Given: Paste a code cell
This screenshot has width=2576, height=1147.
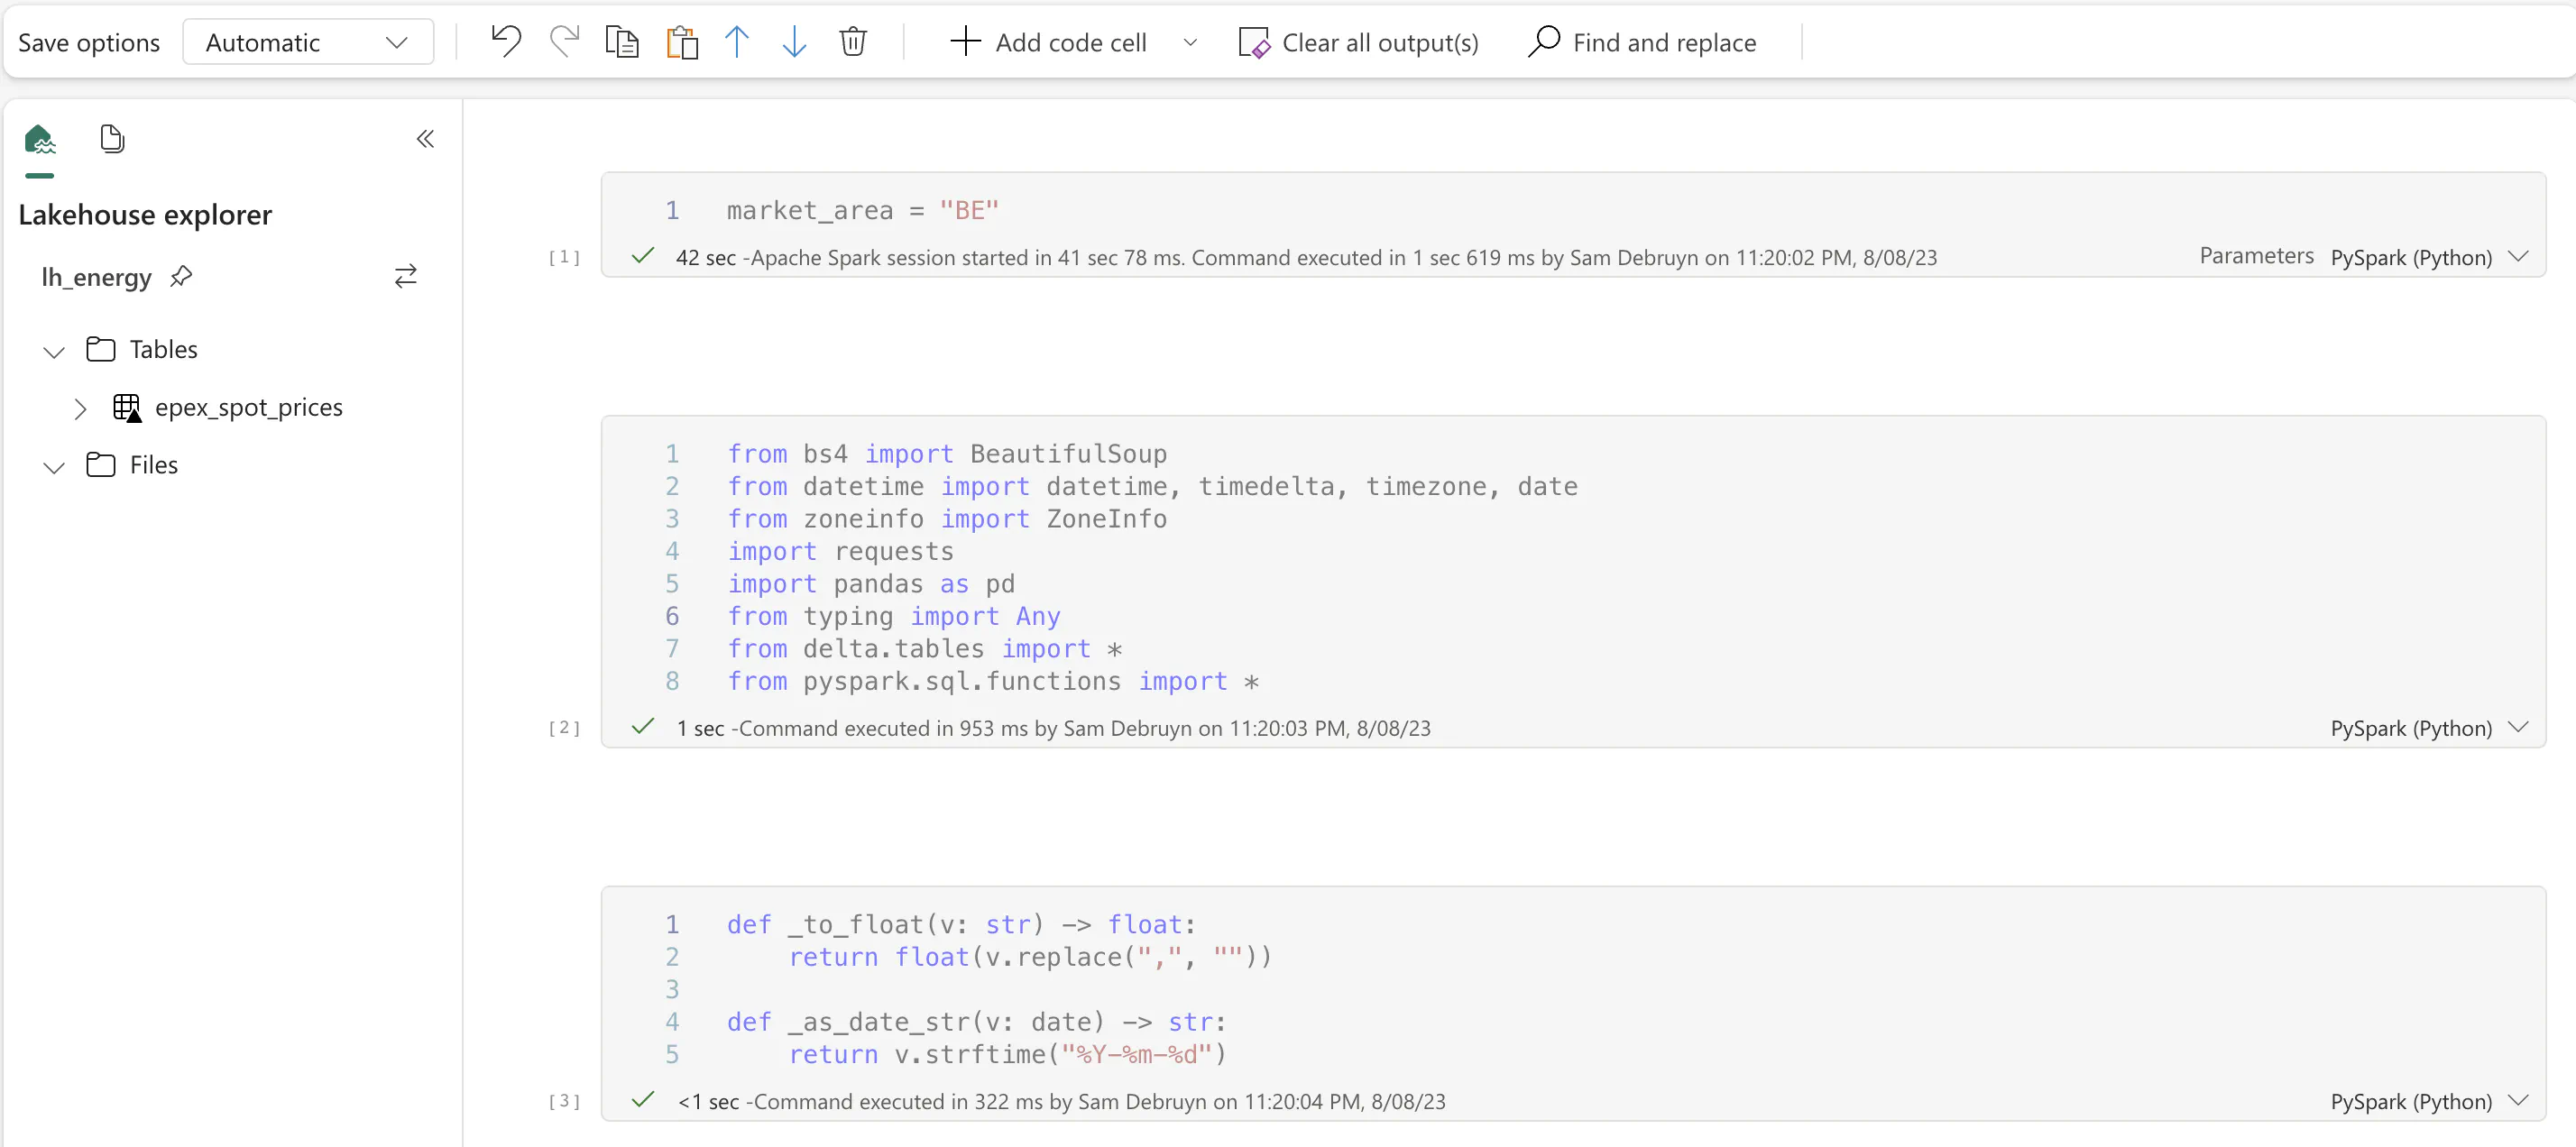Looking at the screenshot, I should click(681, 41).
